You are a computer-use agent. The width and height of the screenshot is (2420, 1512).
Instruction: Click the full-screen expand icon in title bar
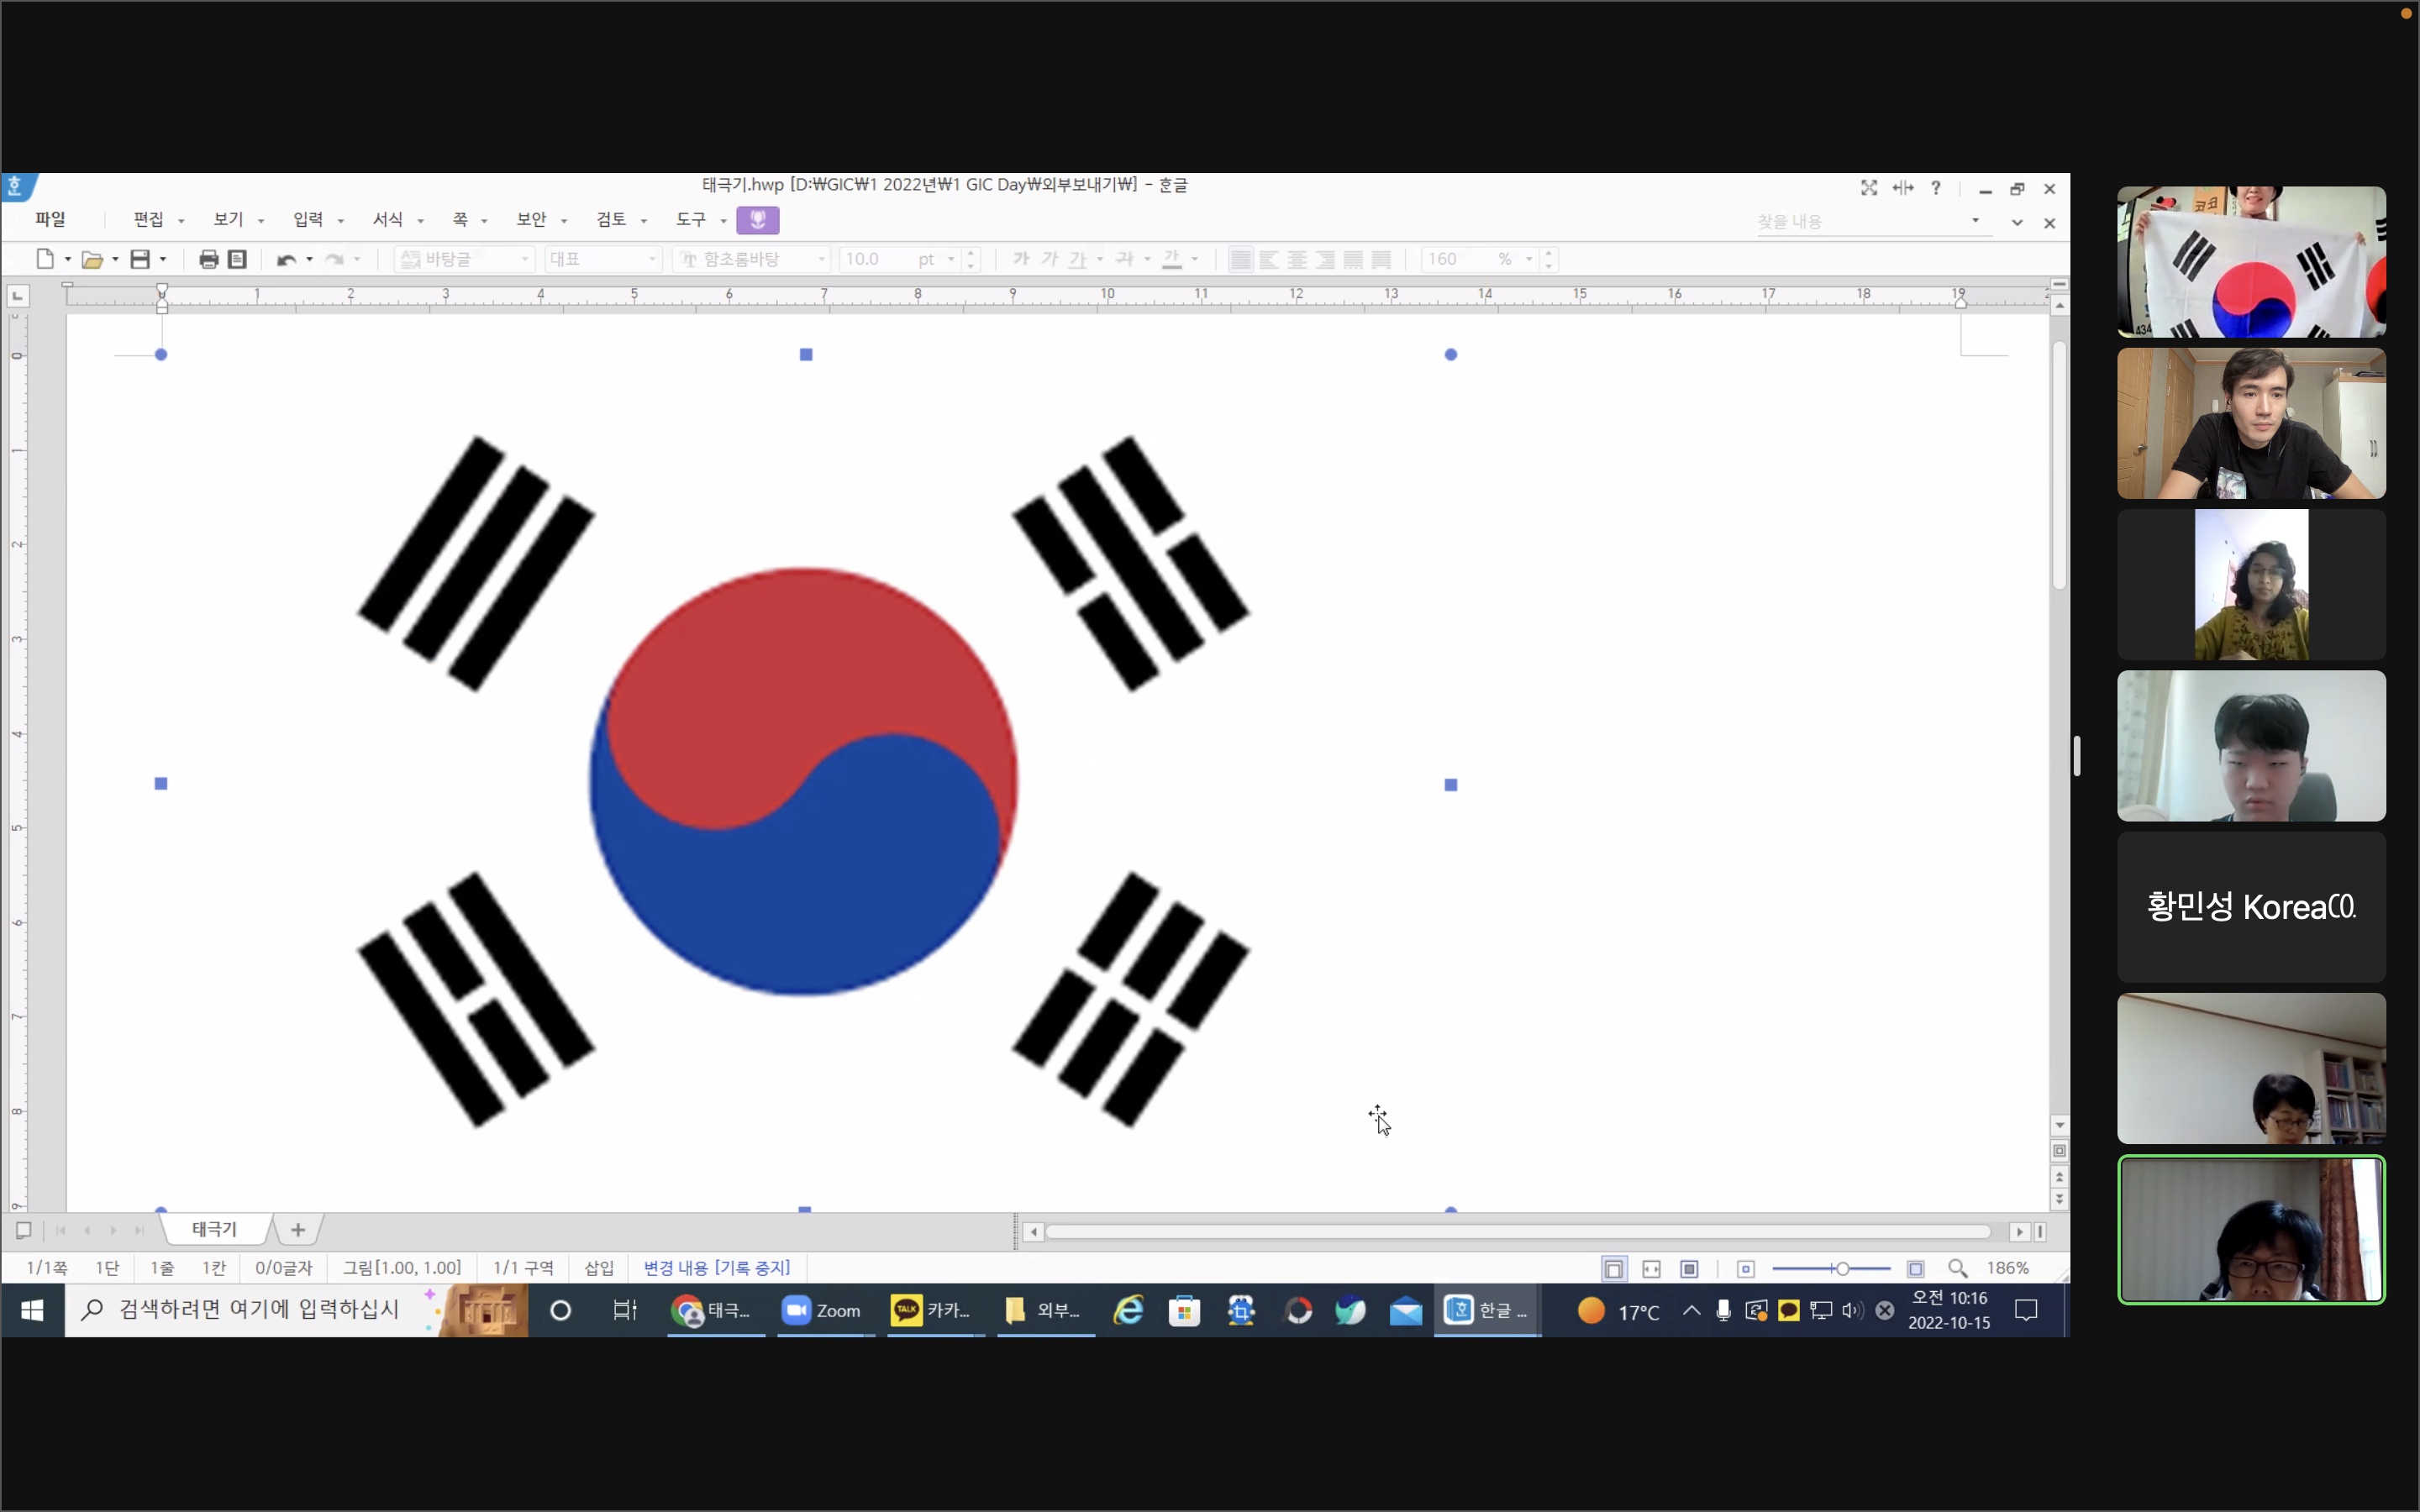1868,188
